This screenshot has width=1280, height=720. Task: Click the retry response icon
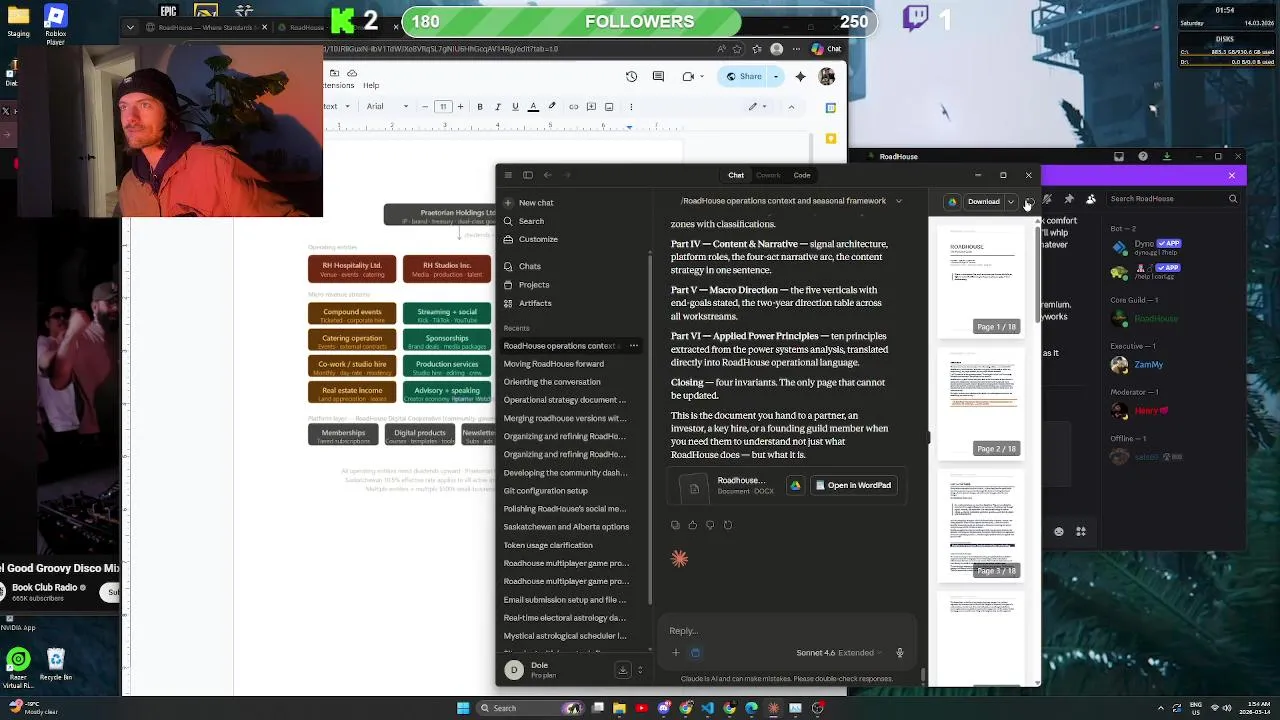[727, 525]
